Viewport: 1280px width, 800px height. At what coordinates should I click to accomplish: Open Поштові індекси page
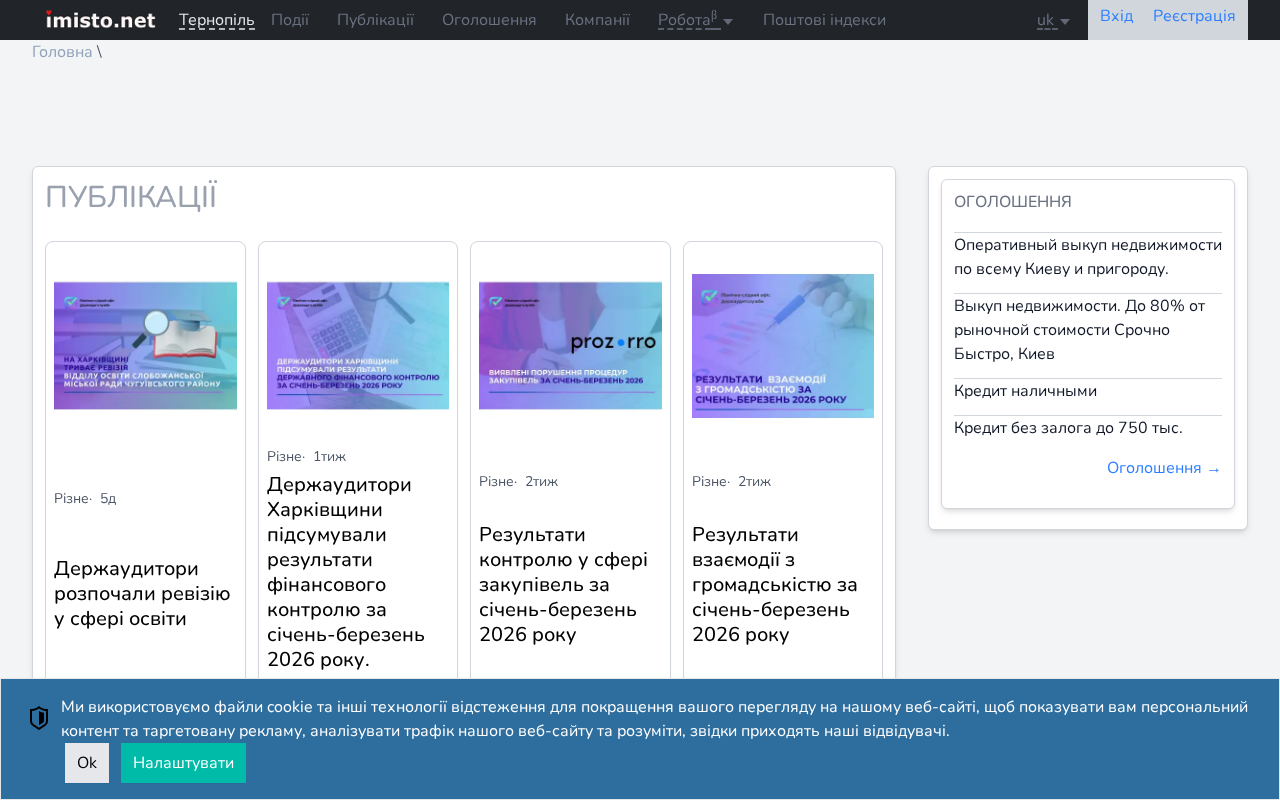coord(824,20)
